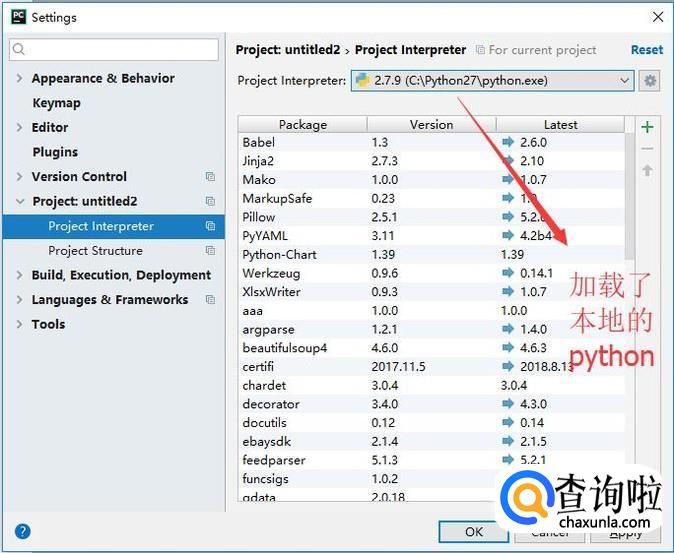Select the XlsxWriter package row

[431, 292]
